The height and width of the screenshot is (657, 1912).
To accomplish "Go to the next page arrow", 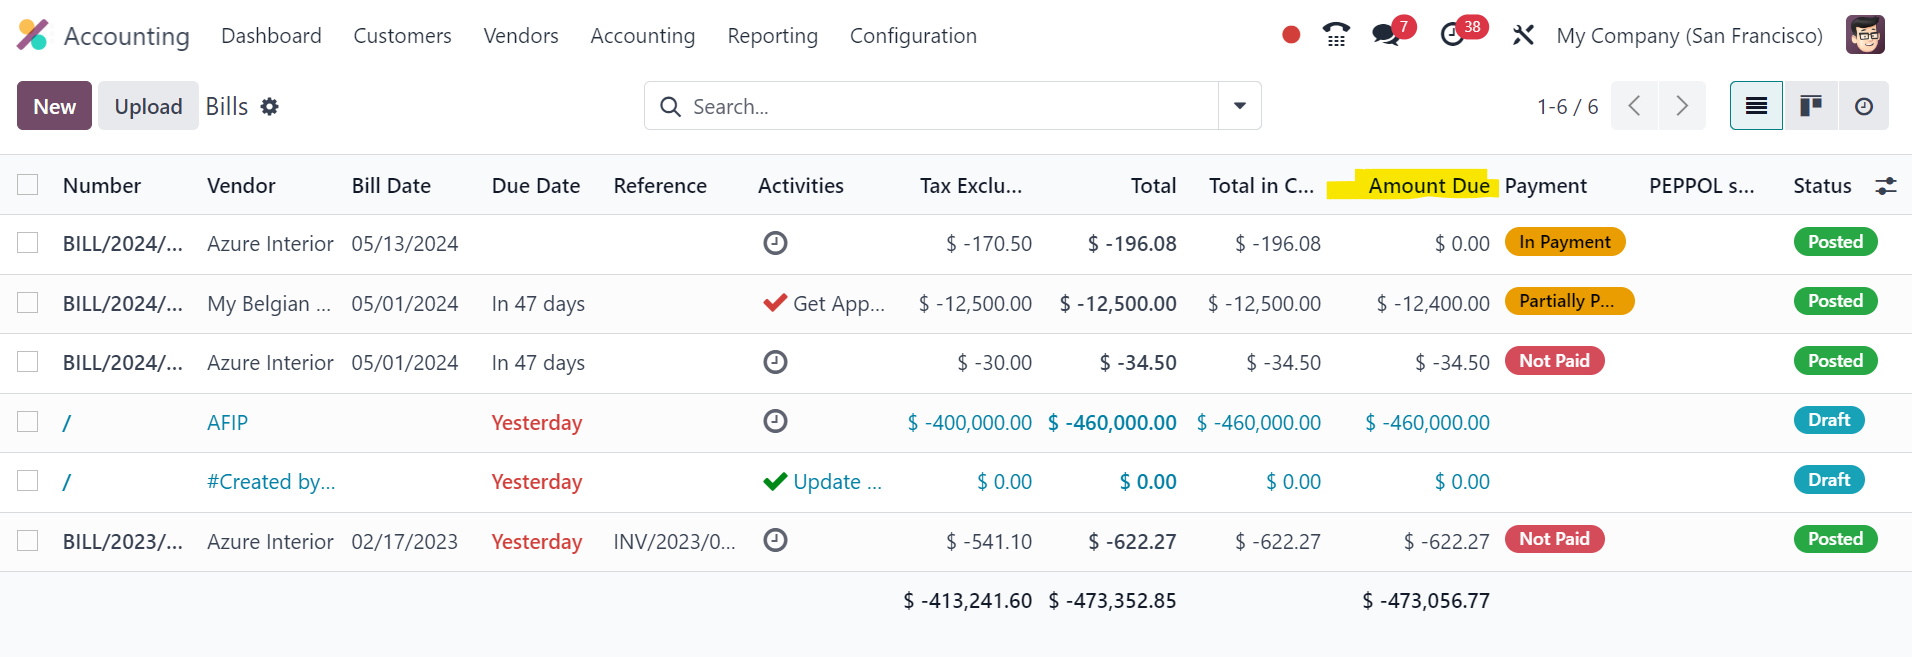I will [1682, 106].
